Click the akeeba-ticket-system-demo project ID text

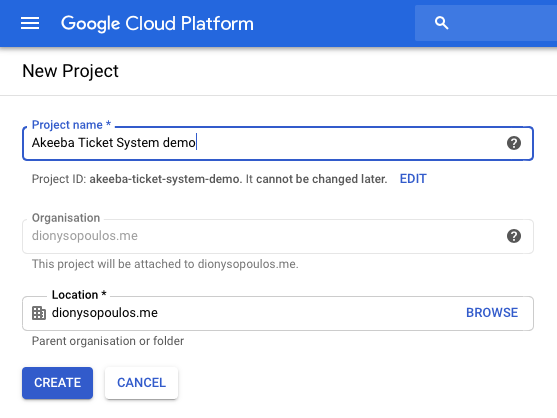165,179
